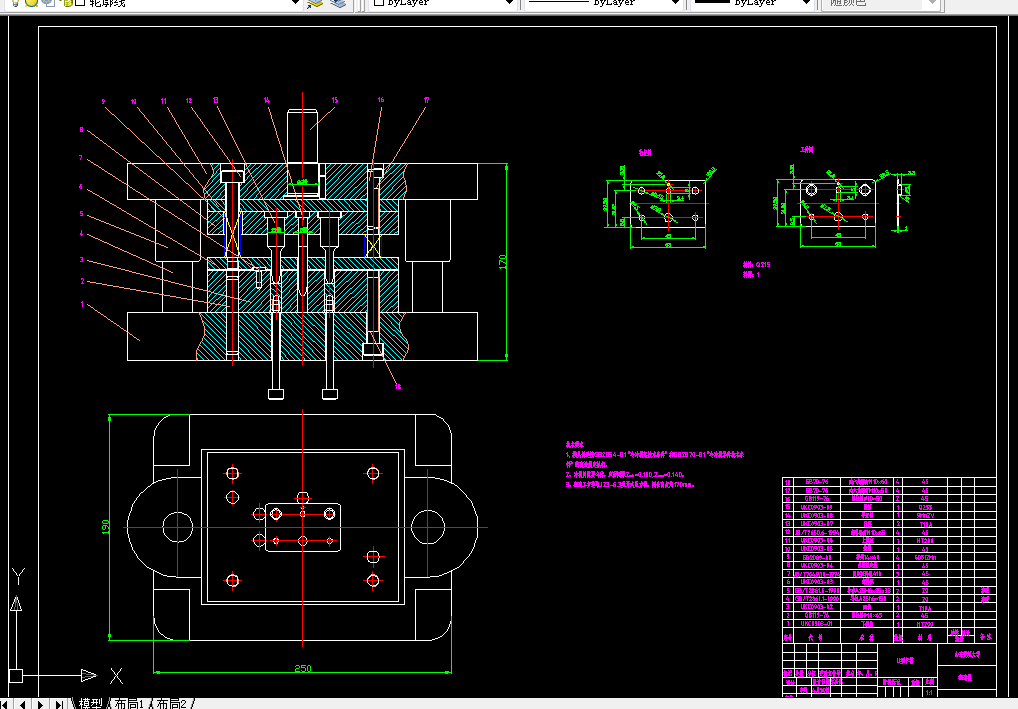This screenshot has height=709, width=1018.
Task: Select the JB/T7650.6-1994 standard cell
Action: pyautogui.click(x=817, y=532)
